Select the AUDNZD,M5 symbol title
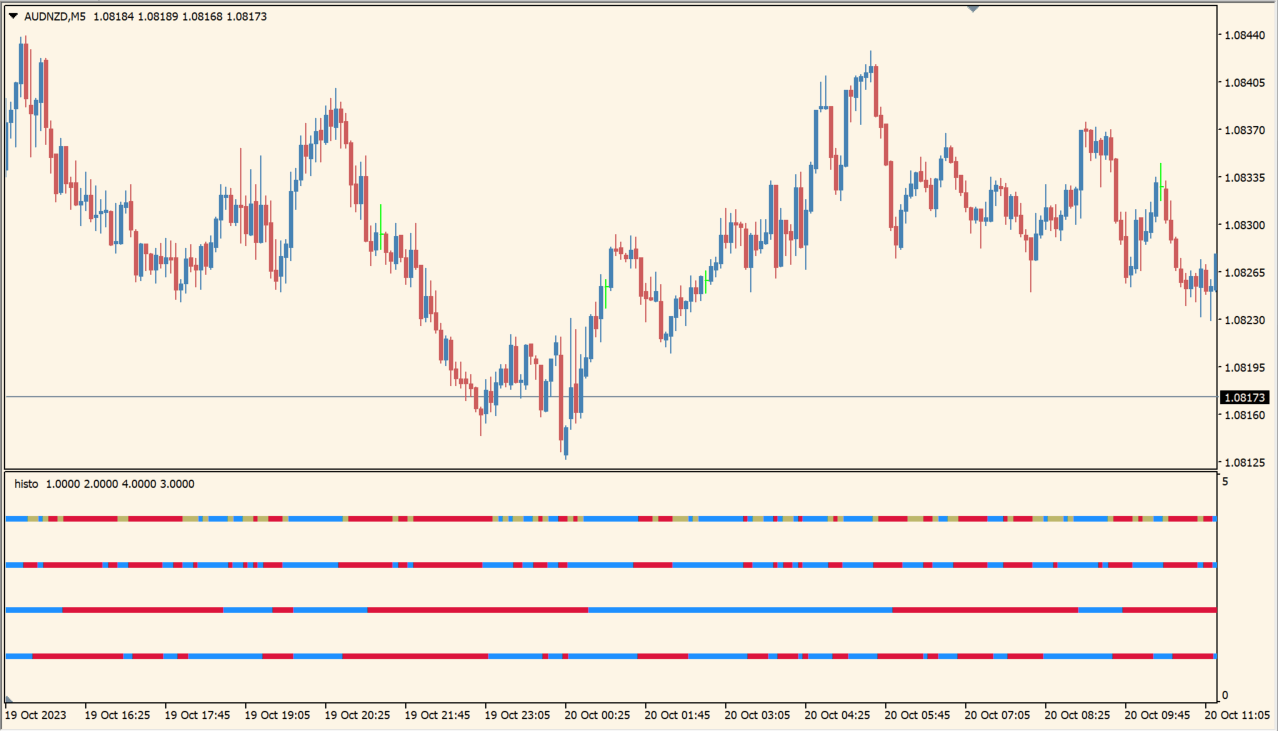Image resolution: width=1278 pixels, height=731 pixels. click(55, 16)
